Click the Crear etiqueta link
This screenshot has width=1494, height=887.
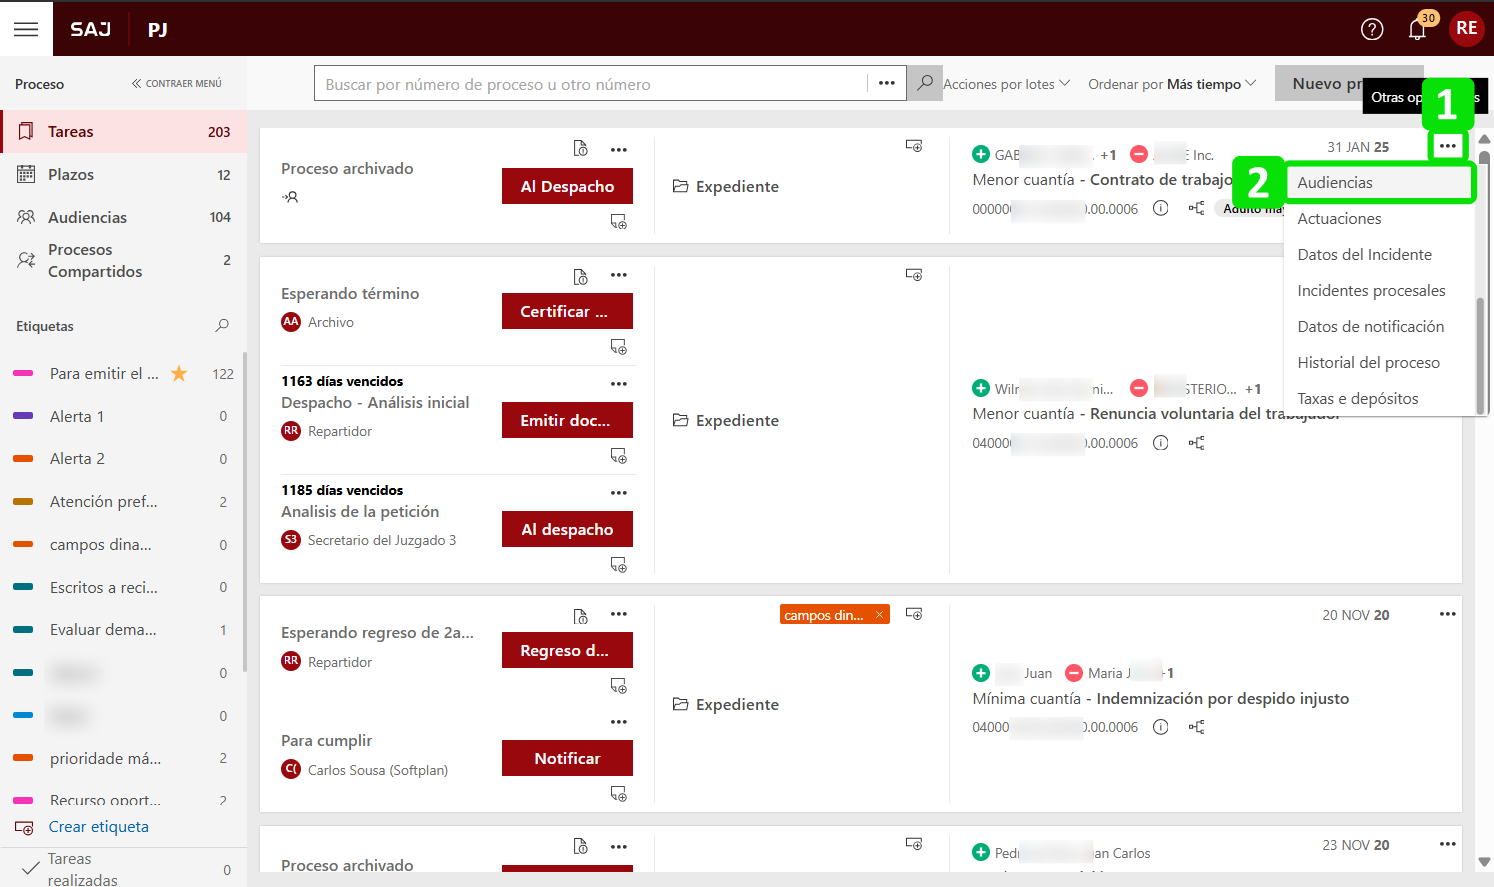(98, 827)
